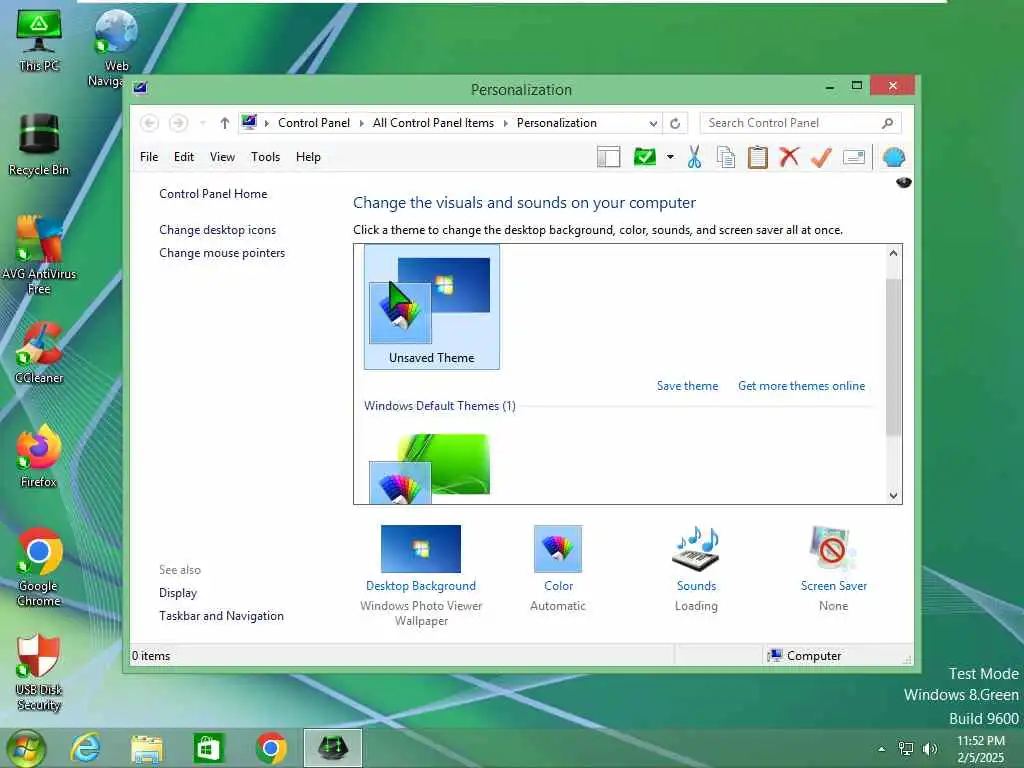Open recent locations dropdown arrow
The width and height of the screenshot is (1024, 768).
tap(203, 123)
